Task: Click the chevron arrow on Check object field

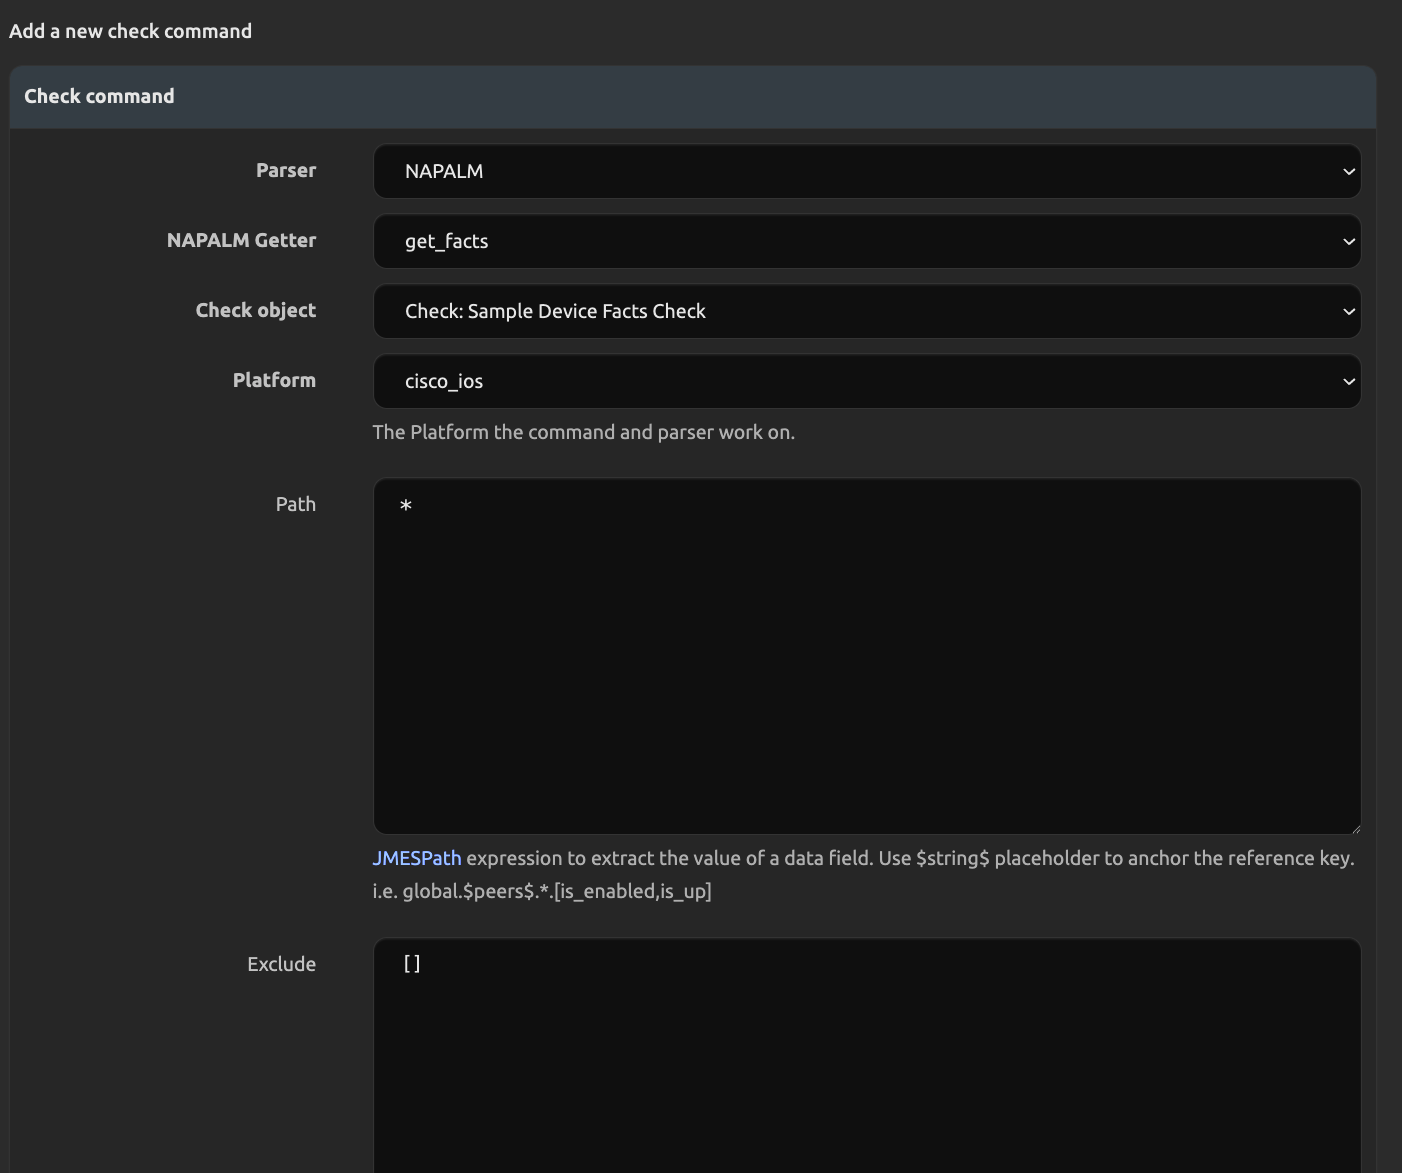Action: coord(1348,312)
